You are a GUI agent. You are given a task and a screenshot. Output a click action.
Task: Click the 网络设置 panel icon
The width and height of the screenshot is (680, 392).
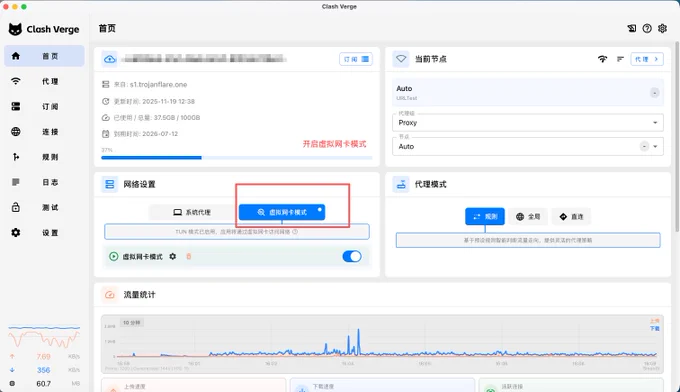(110, 184)
